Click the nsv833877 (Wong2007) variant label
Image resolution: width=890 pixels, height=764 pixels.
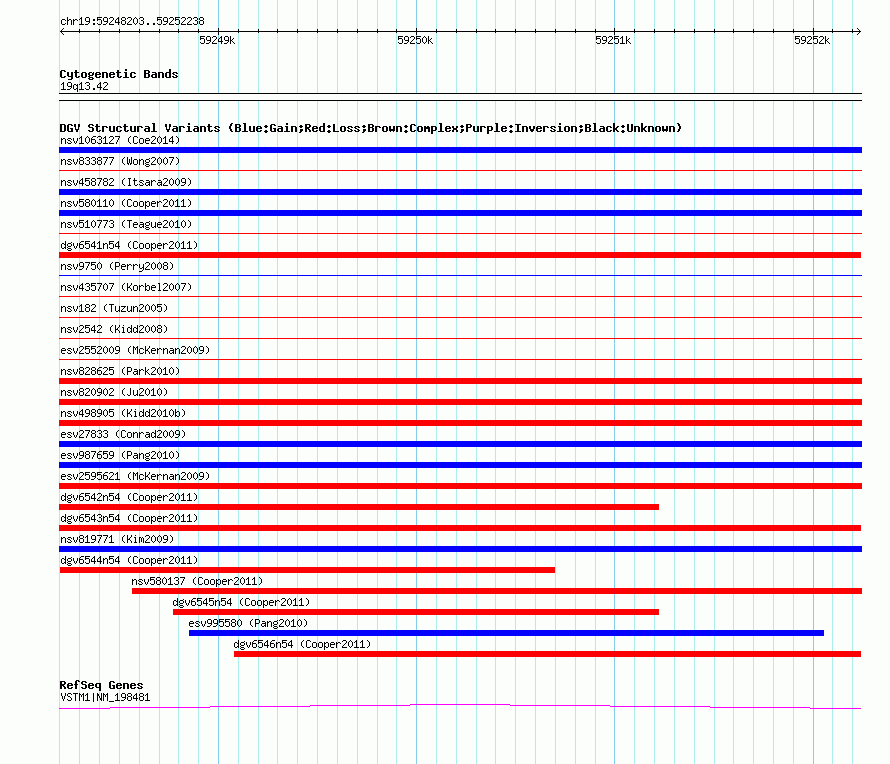click(120, 161)
